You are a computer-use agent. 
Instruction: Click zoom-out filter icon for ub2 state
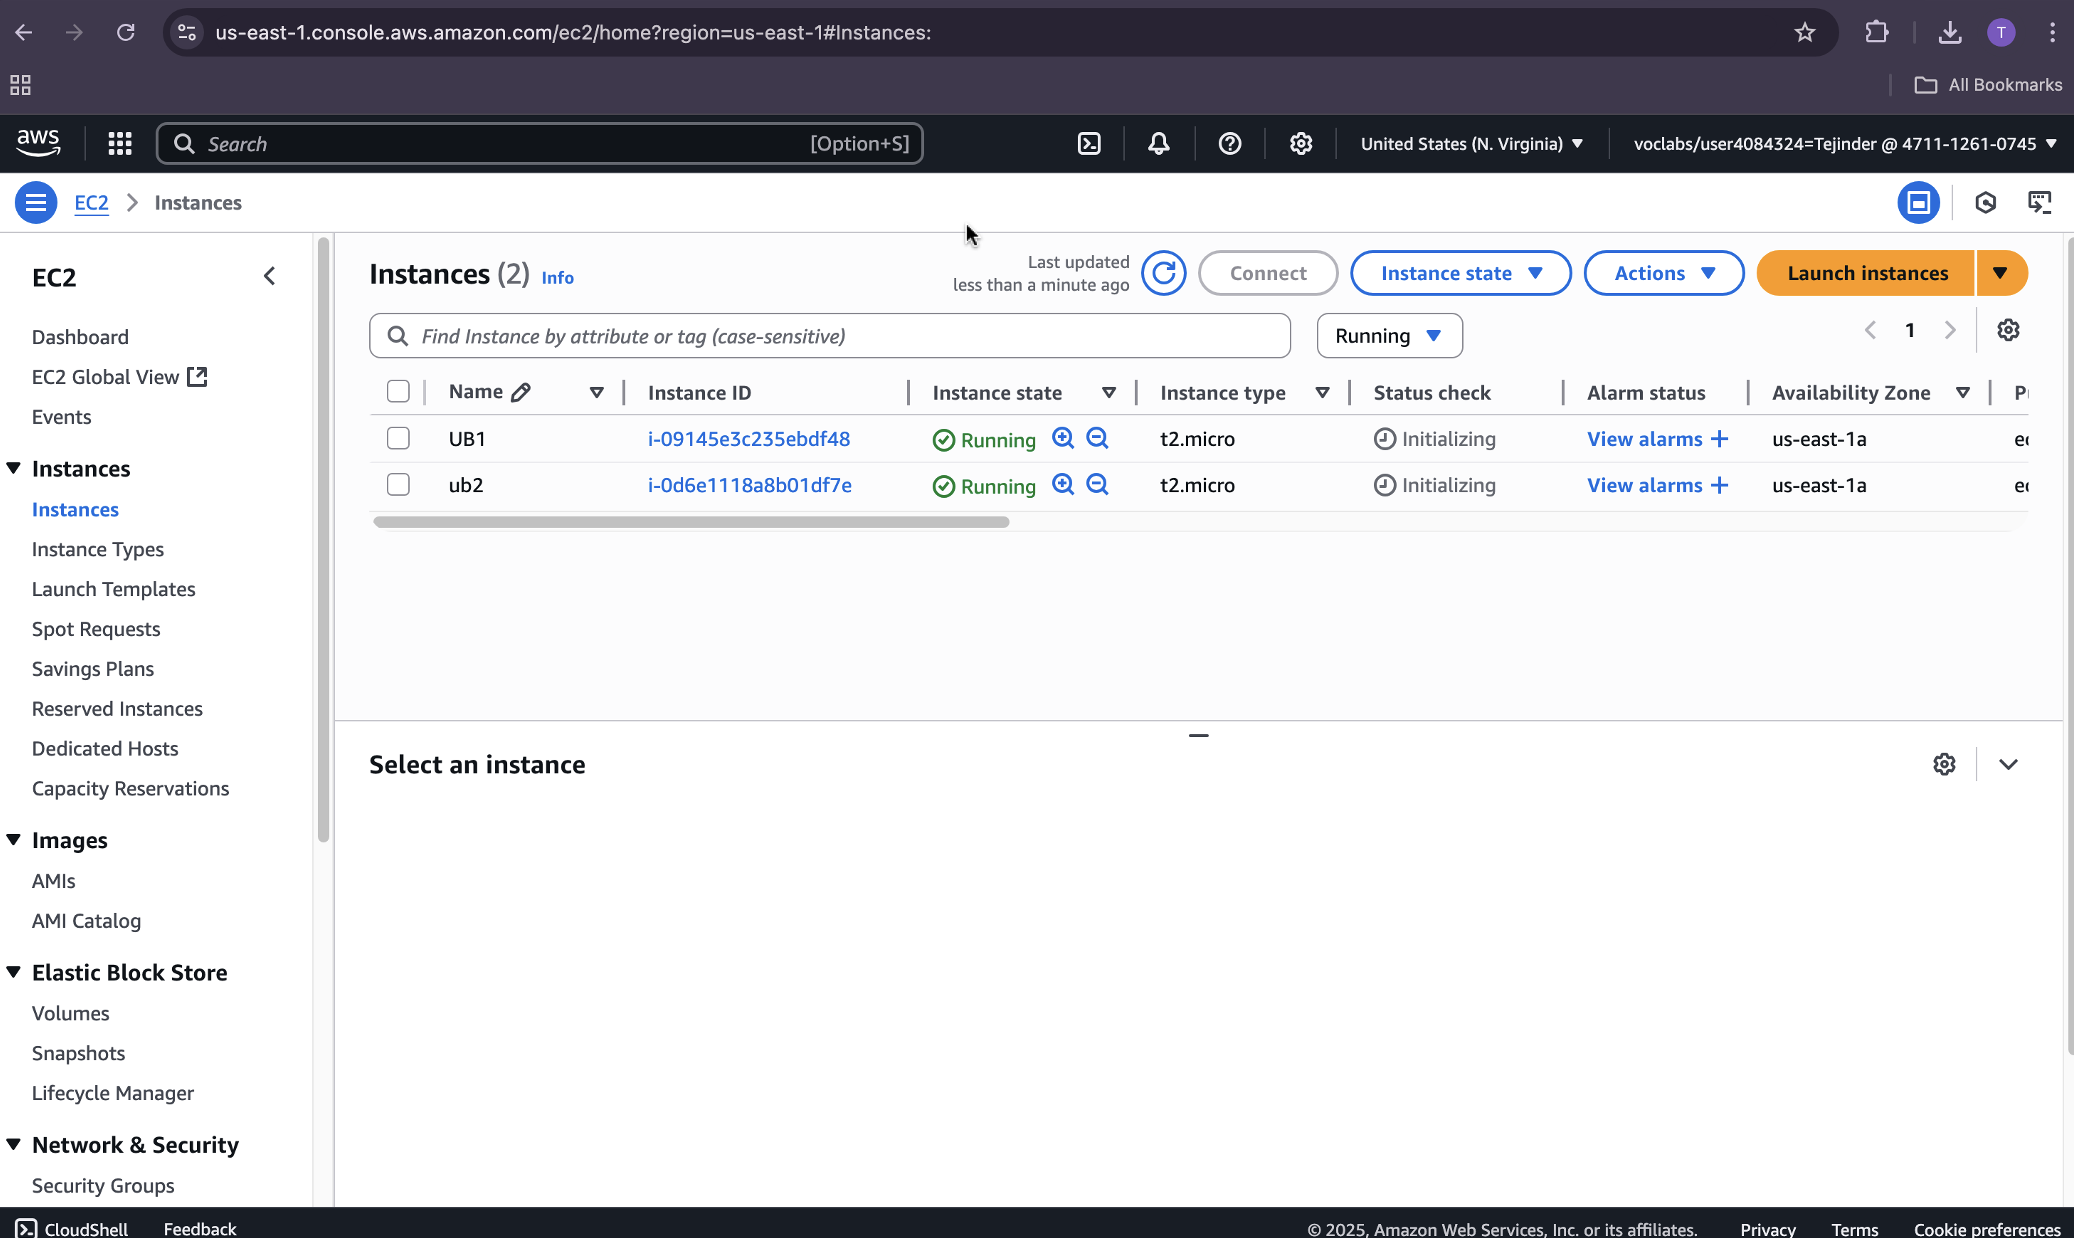[x=1097, y=485]
